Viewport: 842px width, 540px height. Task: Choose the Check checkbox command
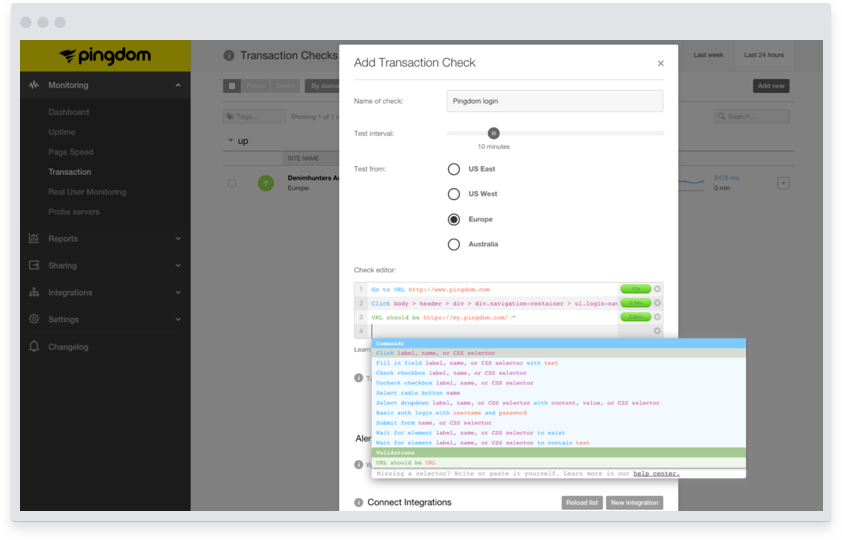(558, 373)
